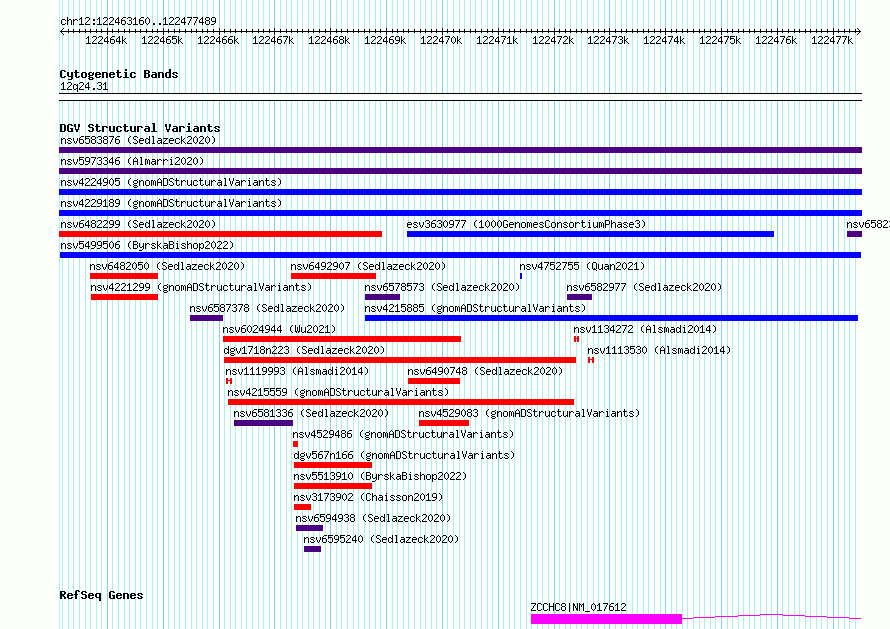Click the RefSeq Genes track title

[101, 595]
